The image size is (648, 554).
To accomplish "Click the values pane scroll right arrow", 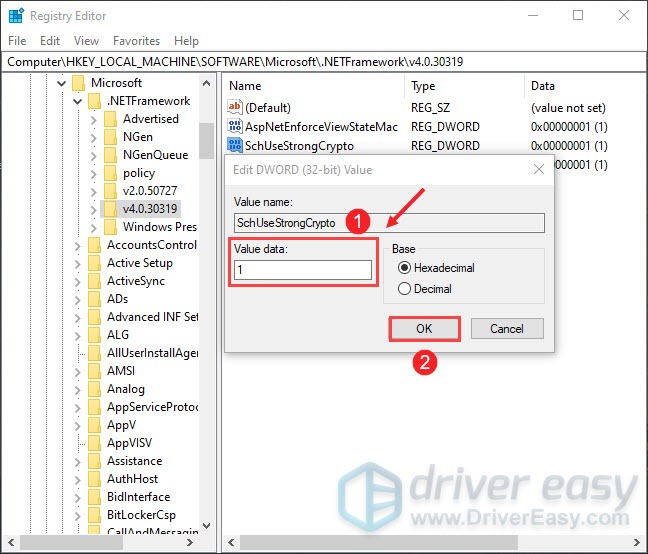I will click(x=636, y=542).
